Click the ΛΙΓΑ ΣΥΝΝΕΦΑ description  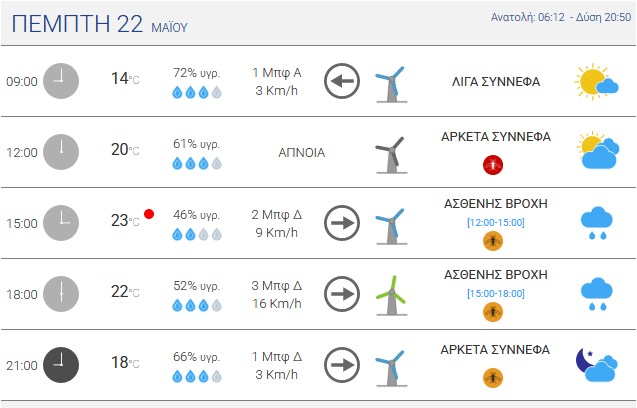pos(496,82)
